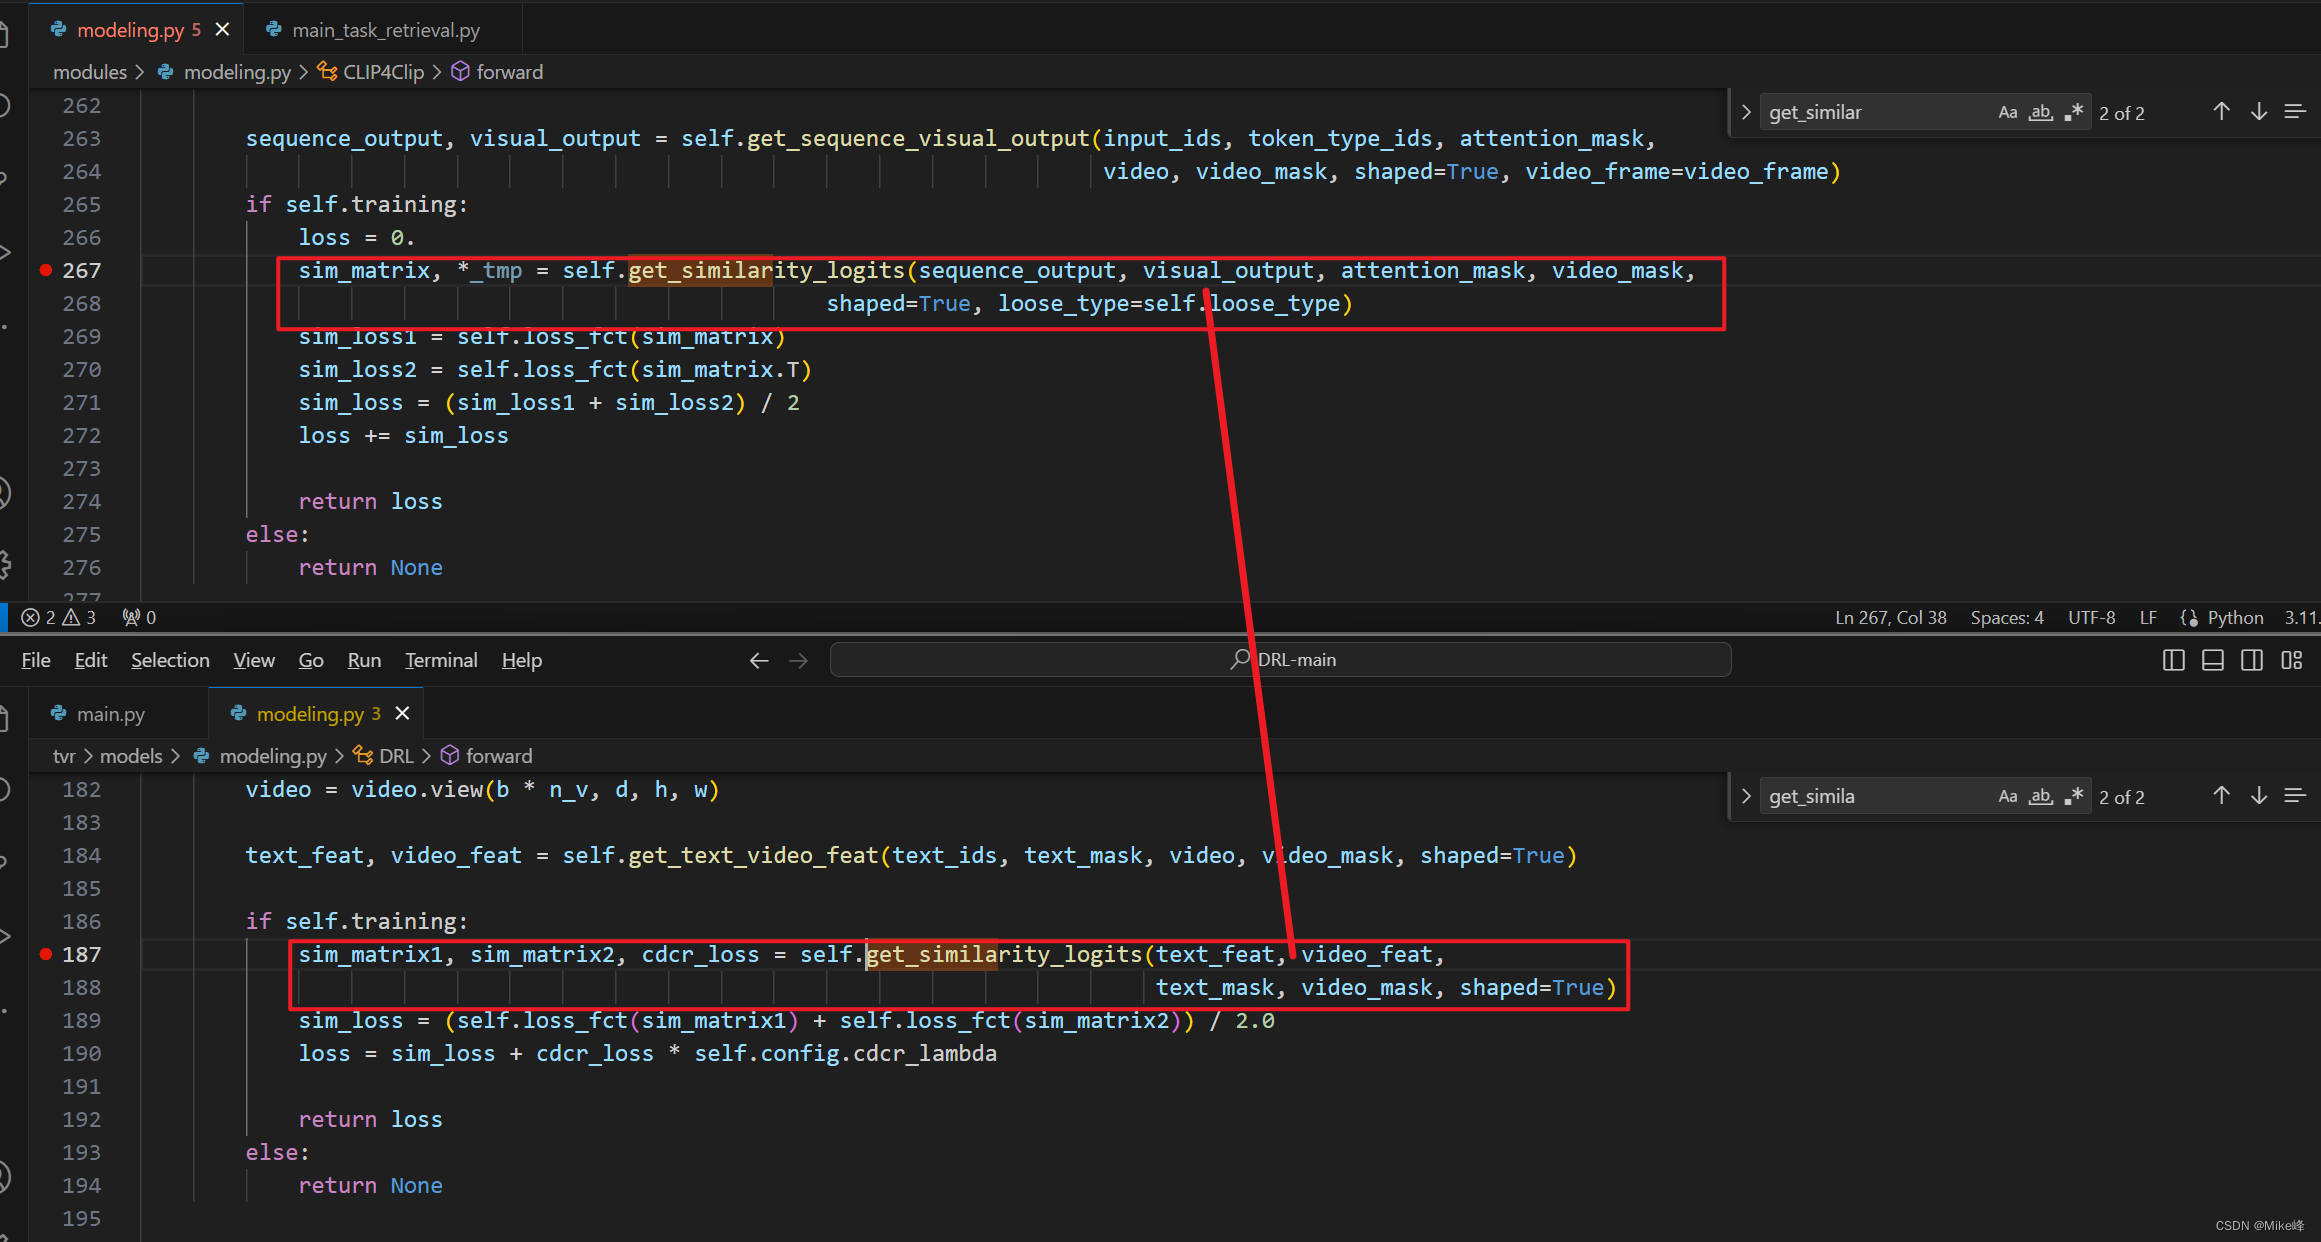Open errors and warnings in status bar
Image resolution: width=2321 pixels, height=1242 pixels.
click(x=59, y=618)
